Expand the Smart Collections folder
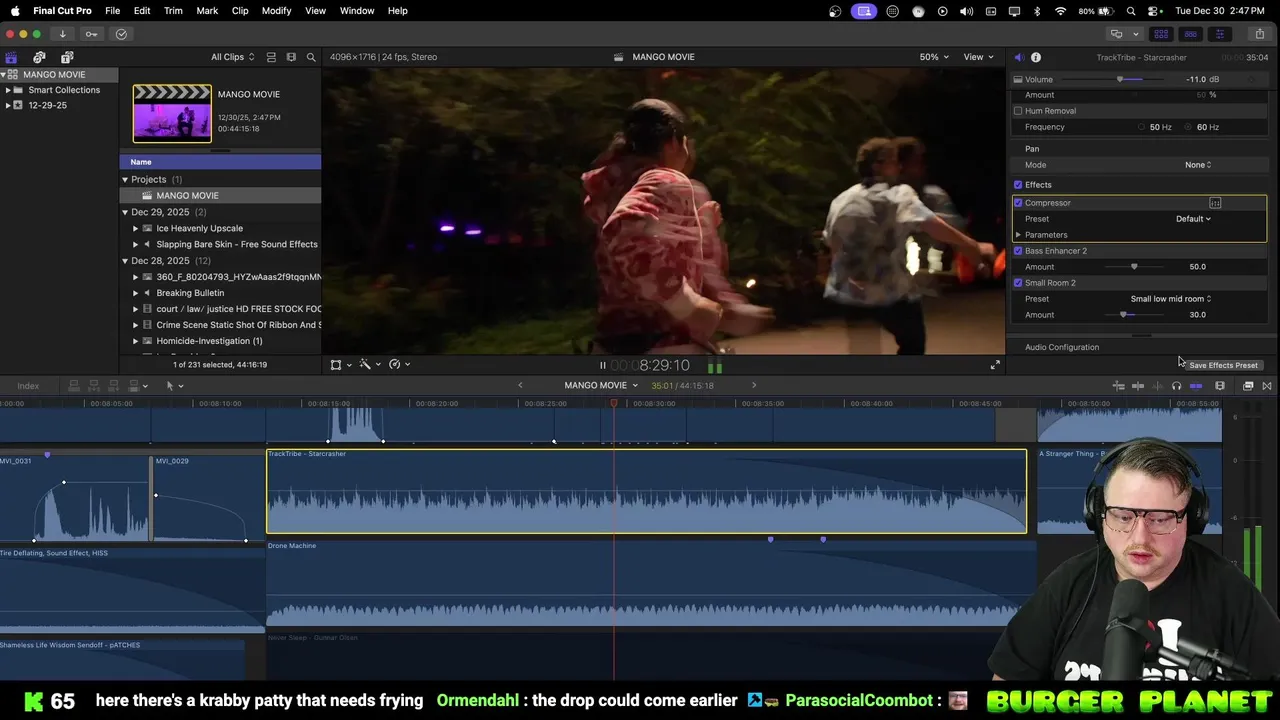This screenshot has height=720, width=1280. (x=7, y=90)
